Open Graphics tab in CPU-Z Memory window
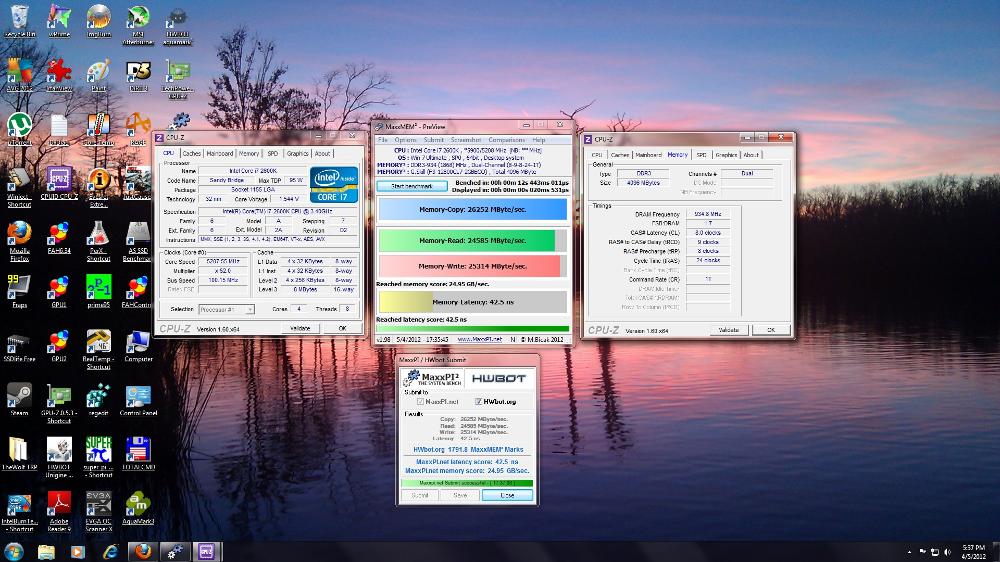1000x562 pixels. [726, 155]
